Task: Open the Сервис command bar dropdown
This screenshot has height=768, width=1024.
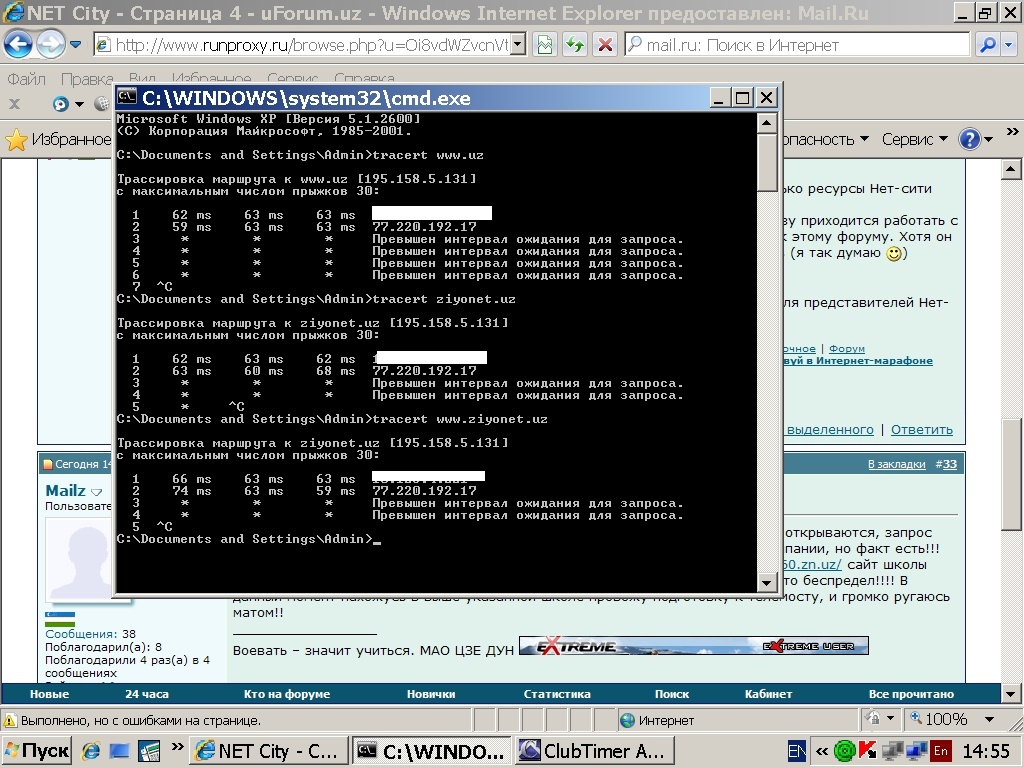Action: point(914,139)
